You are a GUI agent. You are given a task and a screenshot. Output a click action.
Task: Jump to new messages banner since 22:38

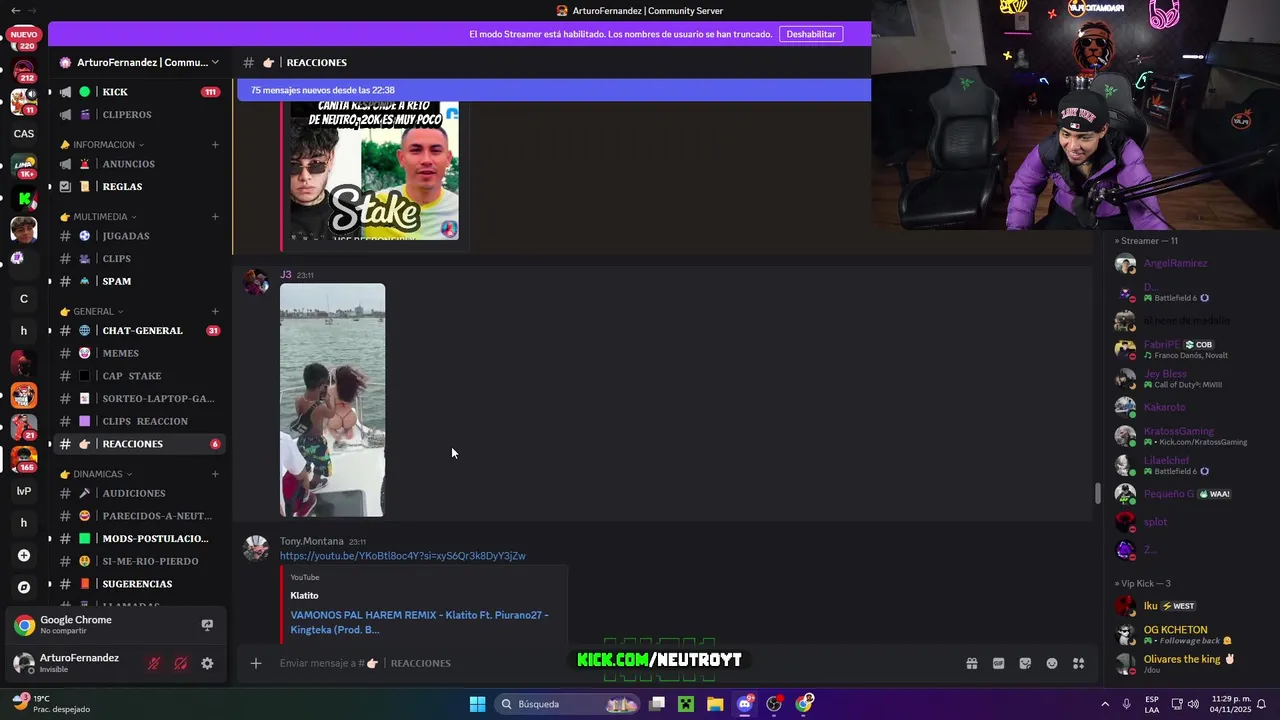[x=554, y=90]
